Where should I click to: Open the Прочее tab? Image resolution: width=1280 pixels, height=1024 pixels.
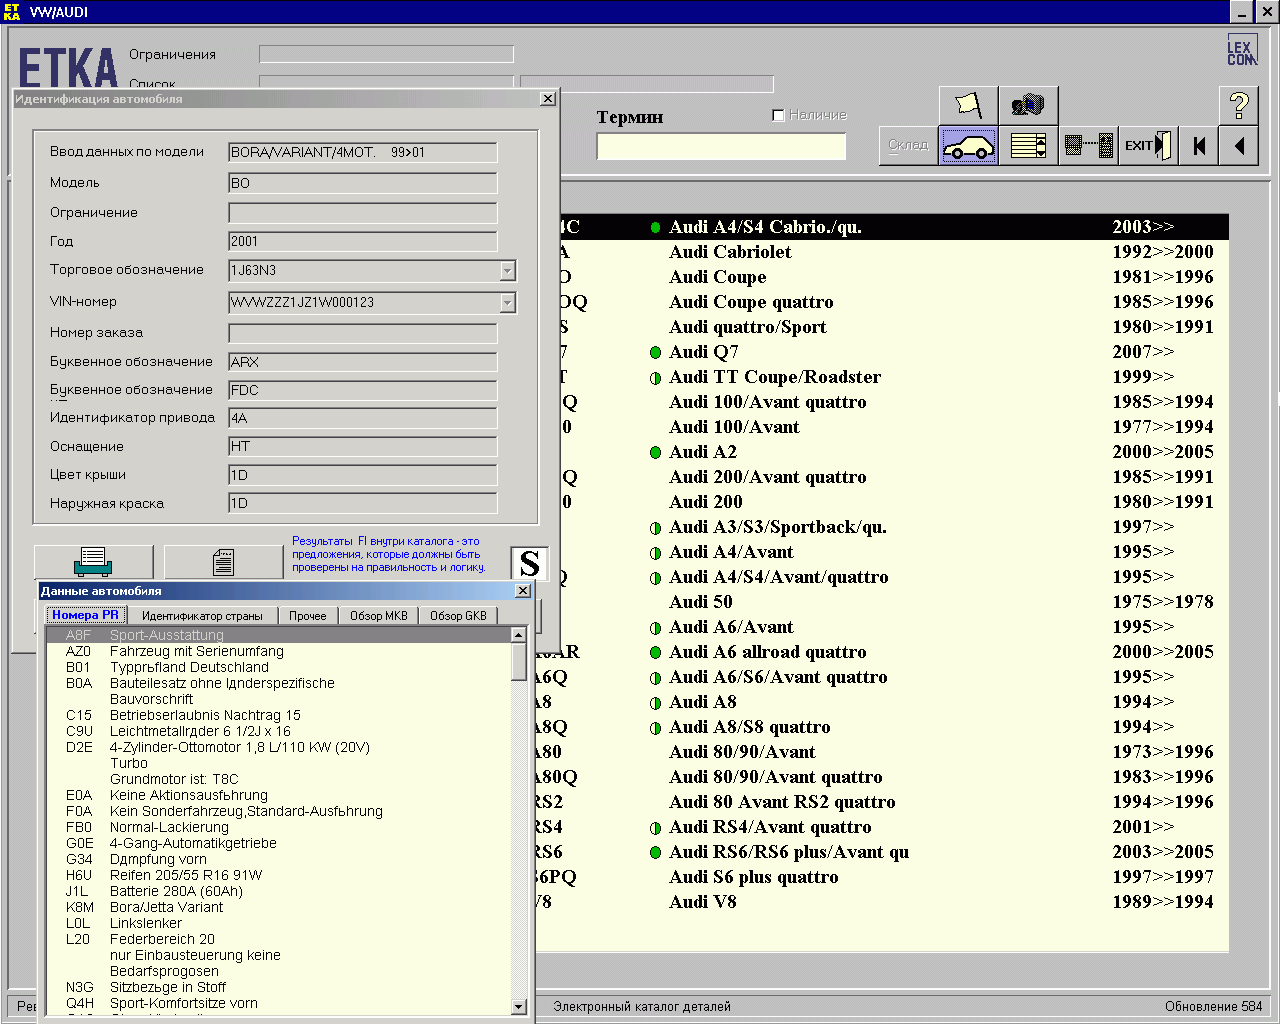(308, 616)
